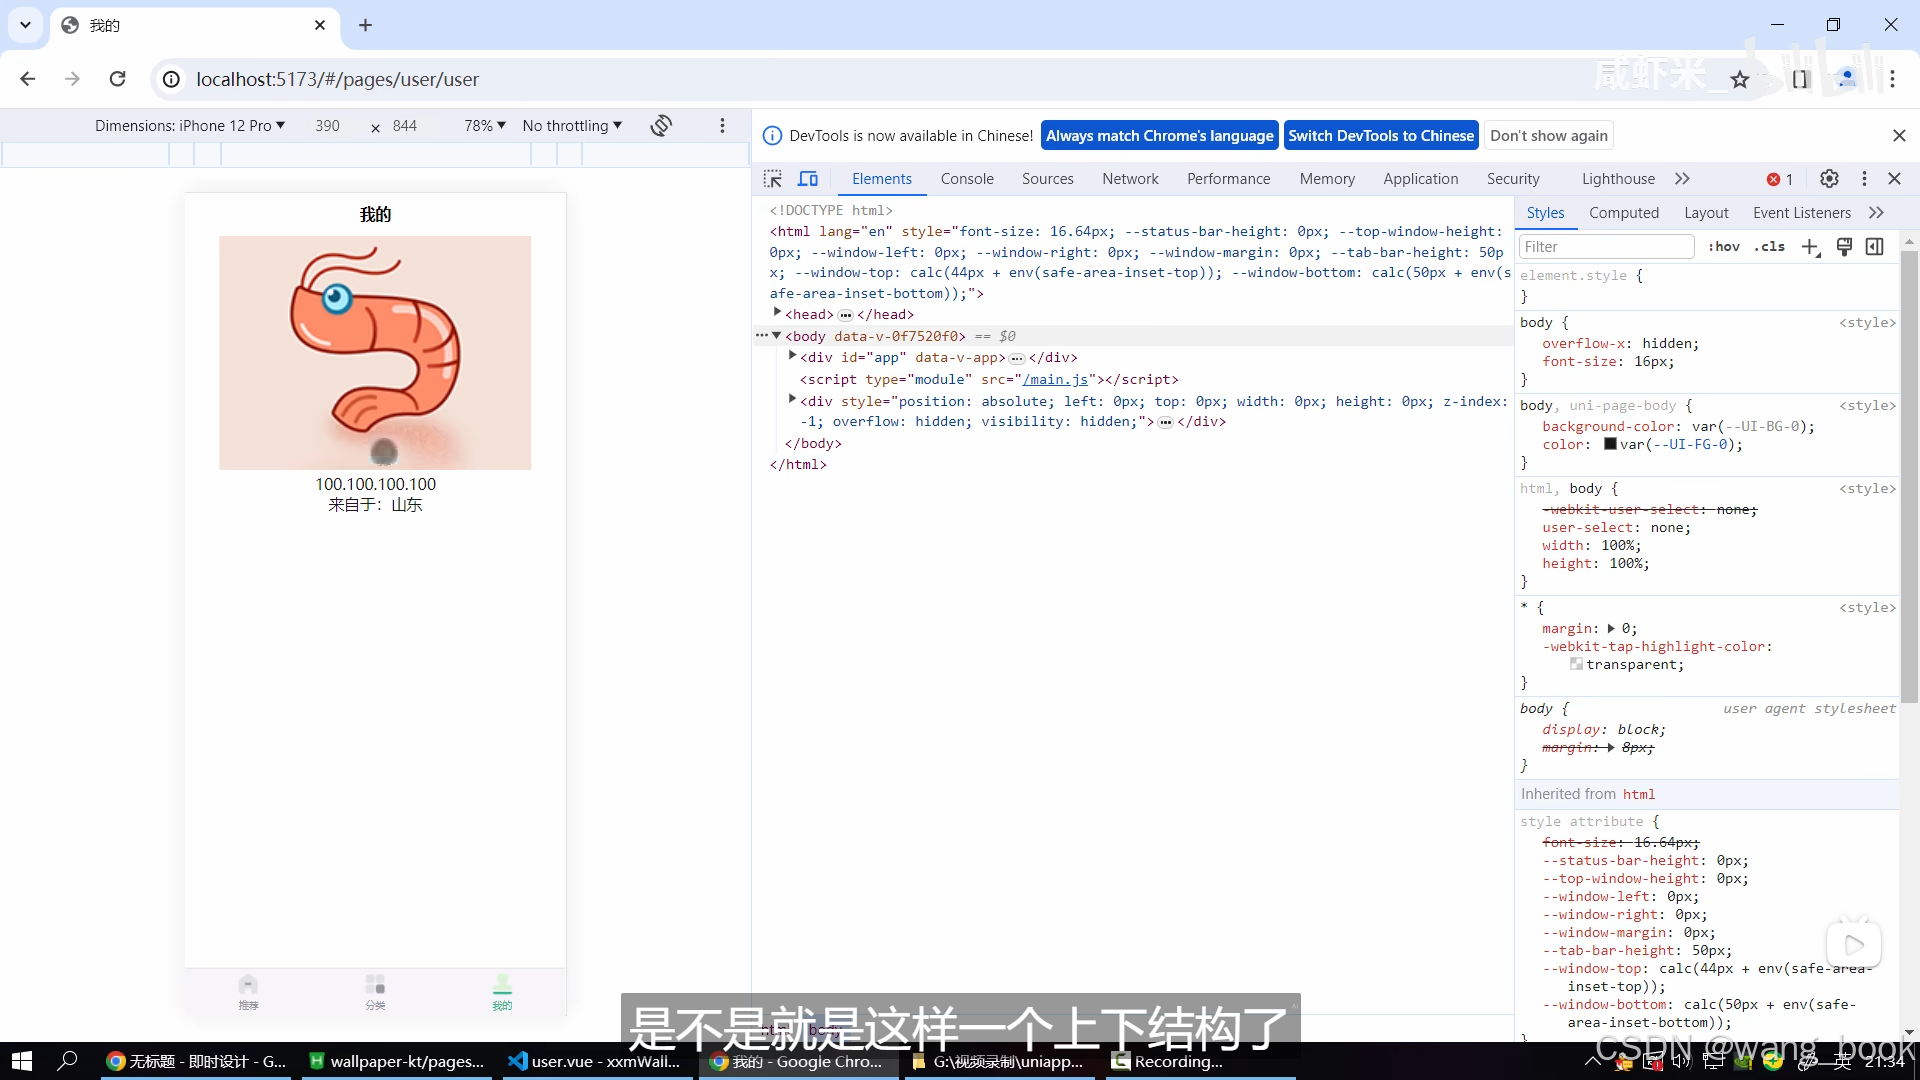The width and height of the screenshot is (1920, 1080).
Task: Select the Computed styles tab
Action: tap(1623, 213)
